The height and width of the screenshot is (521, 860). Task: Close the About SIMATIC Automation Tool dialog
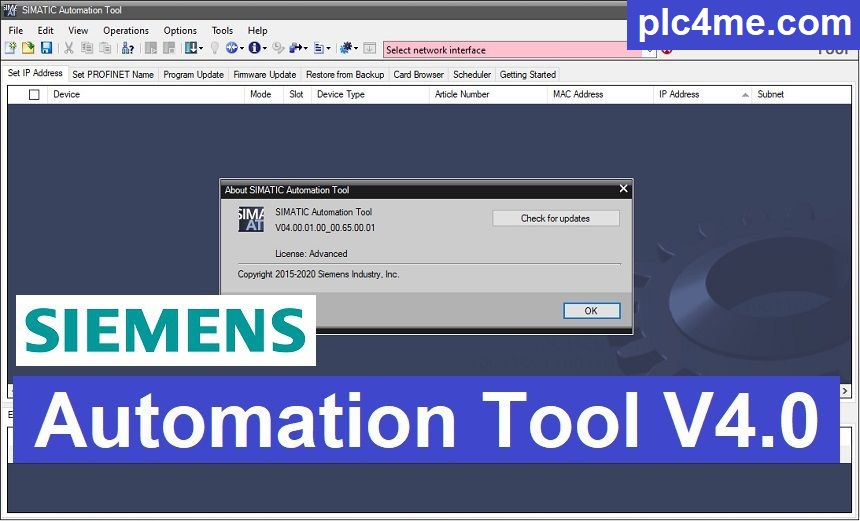point(623,189)
